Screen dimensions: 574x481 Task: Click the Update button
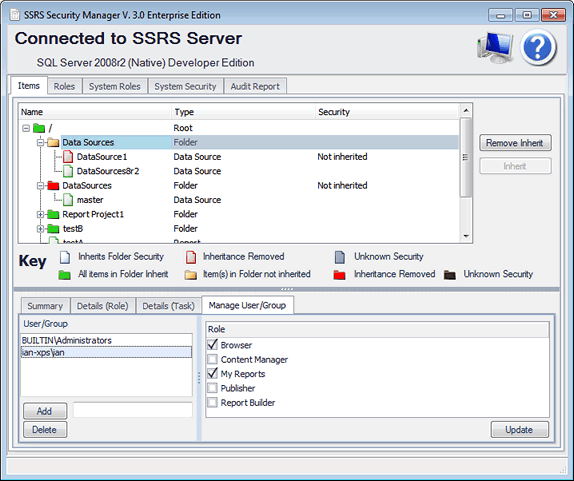pyautogui.click(x=519, y=429)
